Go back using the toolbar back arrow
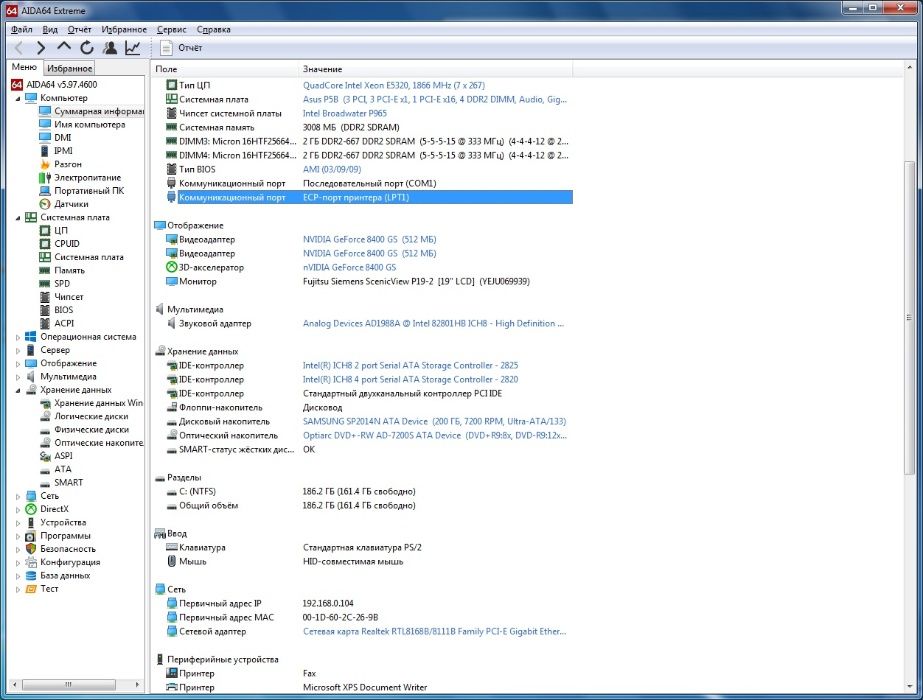The height and width of the screenshot is (700, 923). [x=19, y=48]
